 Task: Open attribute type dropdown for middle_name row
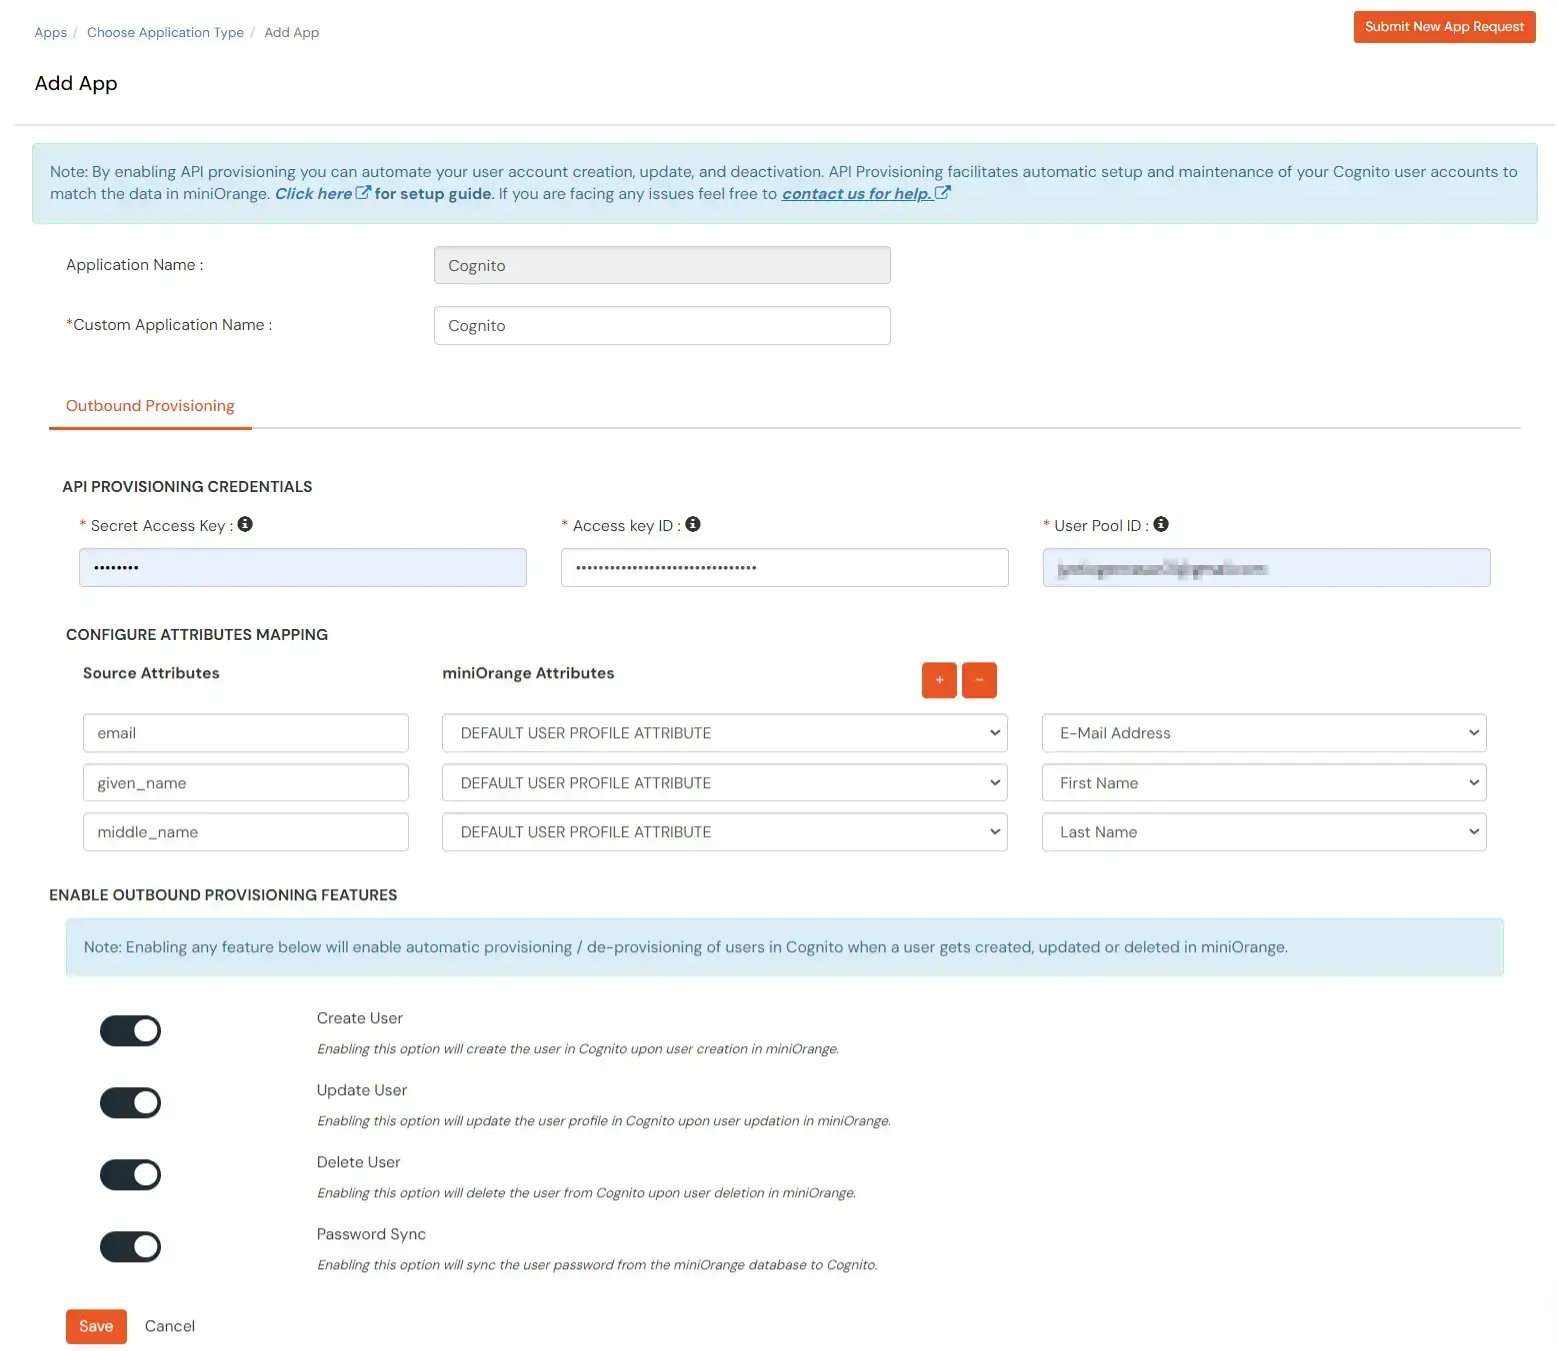[x=724, y=832]
